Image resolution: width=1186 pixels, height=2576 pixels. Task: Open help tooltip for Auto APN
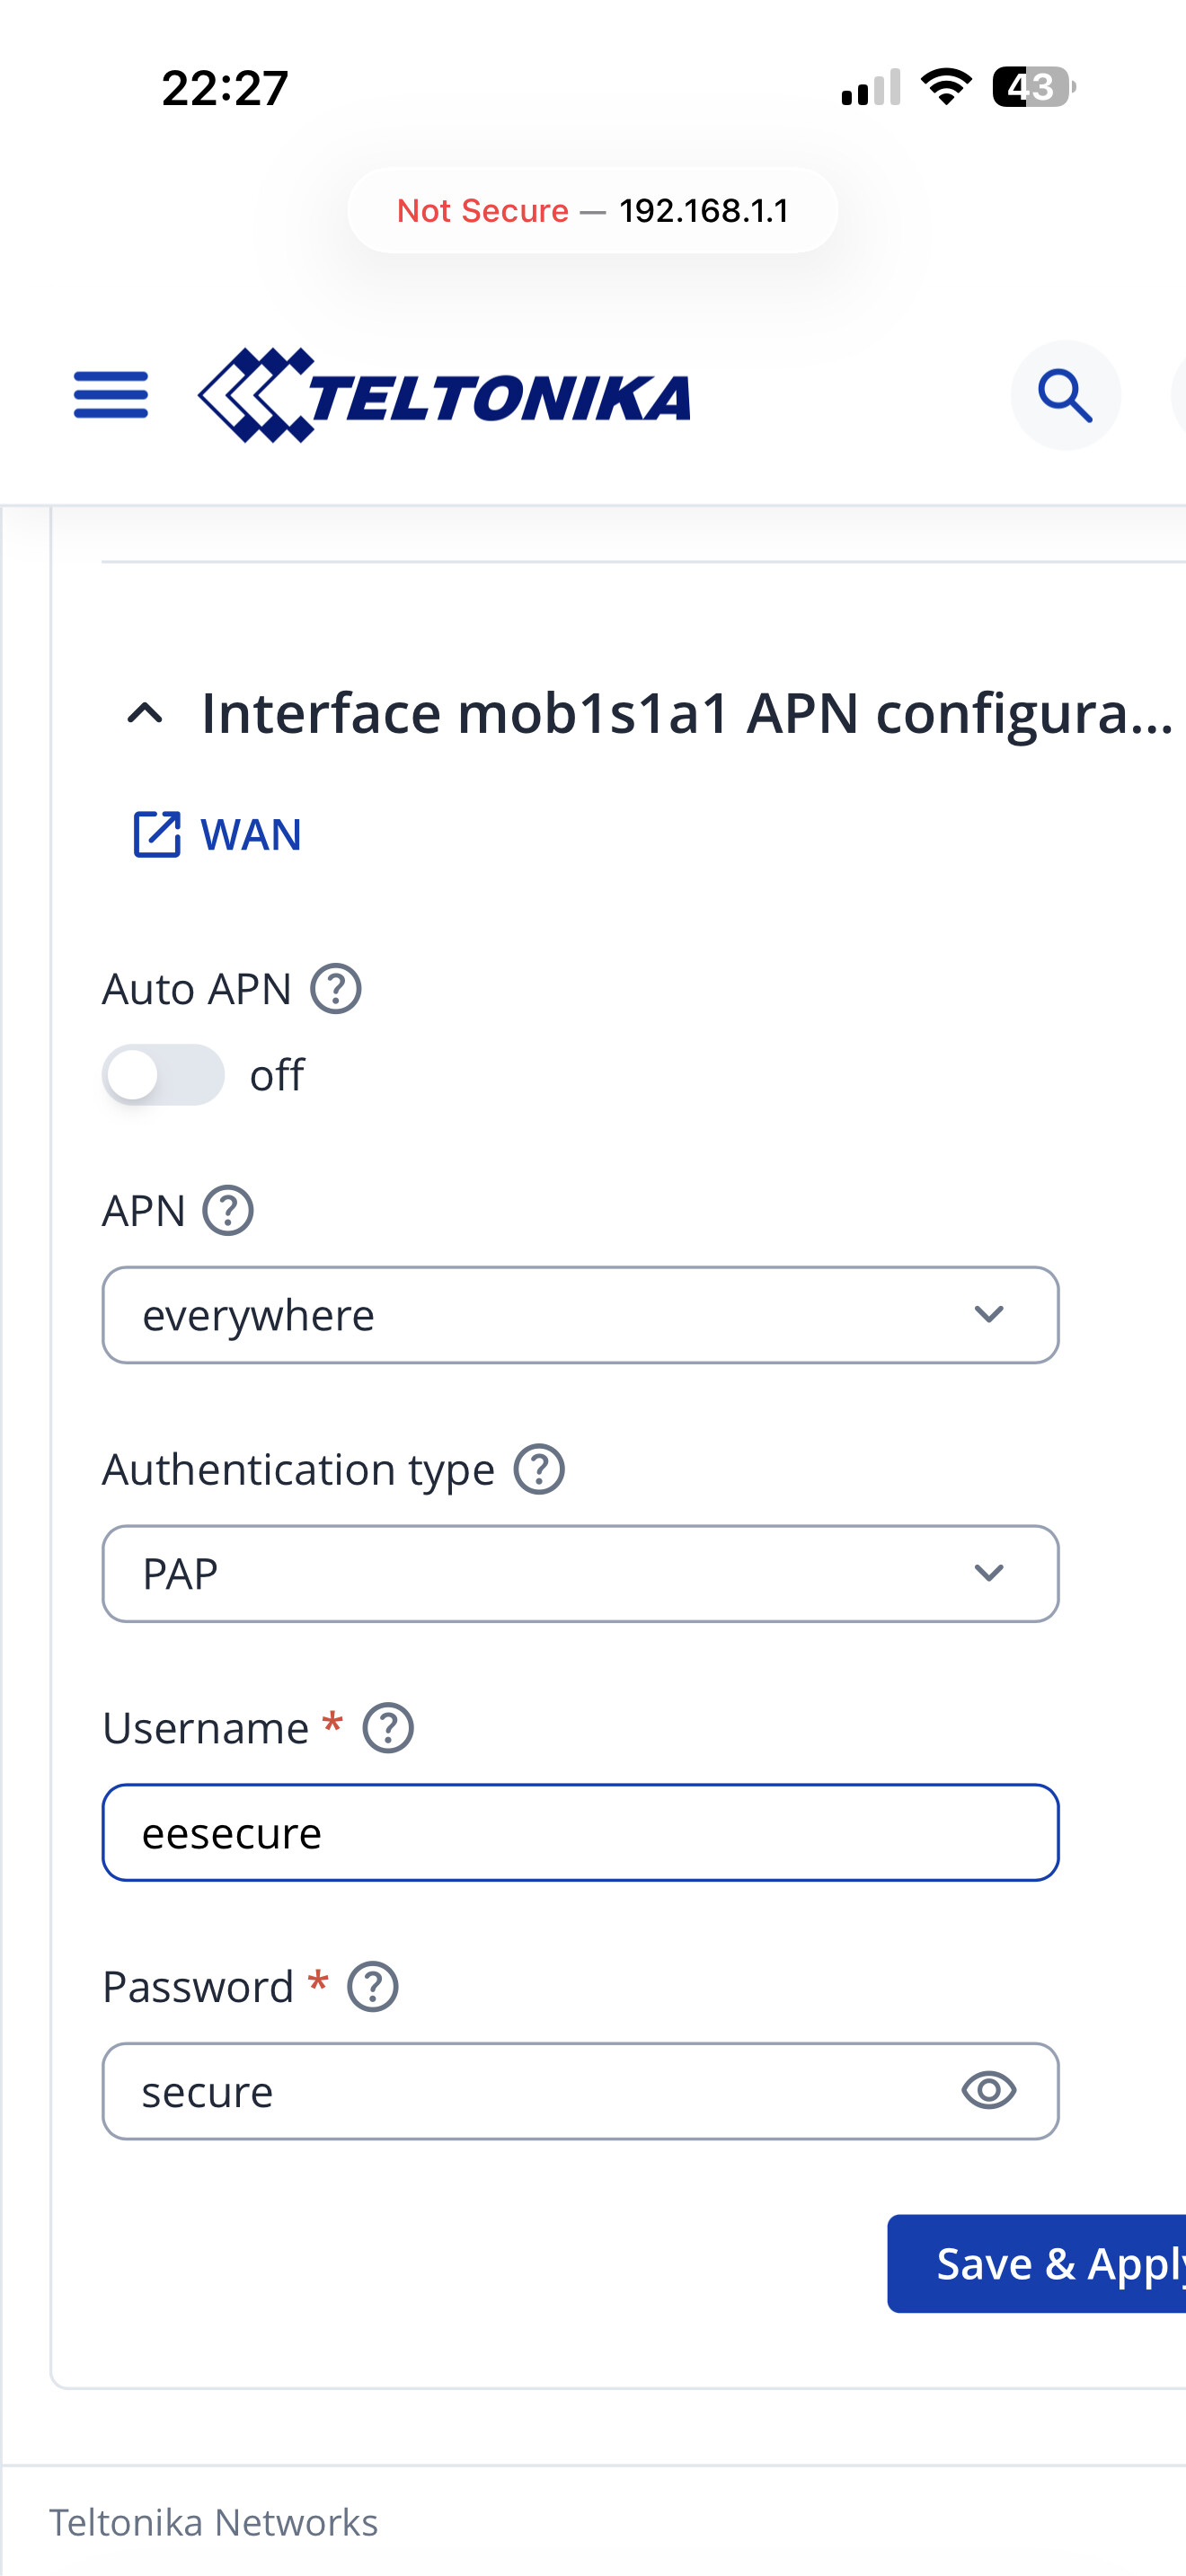click(336, 989)
